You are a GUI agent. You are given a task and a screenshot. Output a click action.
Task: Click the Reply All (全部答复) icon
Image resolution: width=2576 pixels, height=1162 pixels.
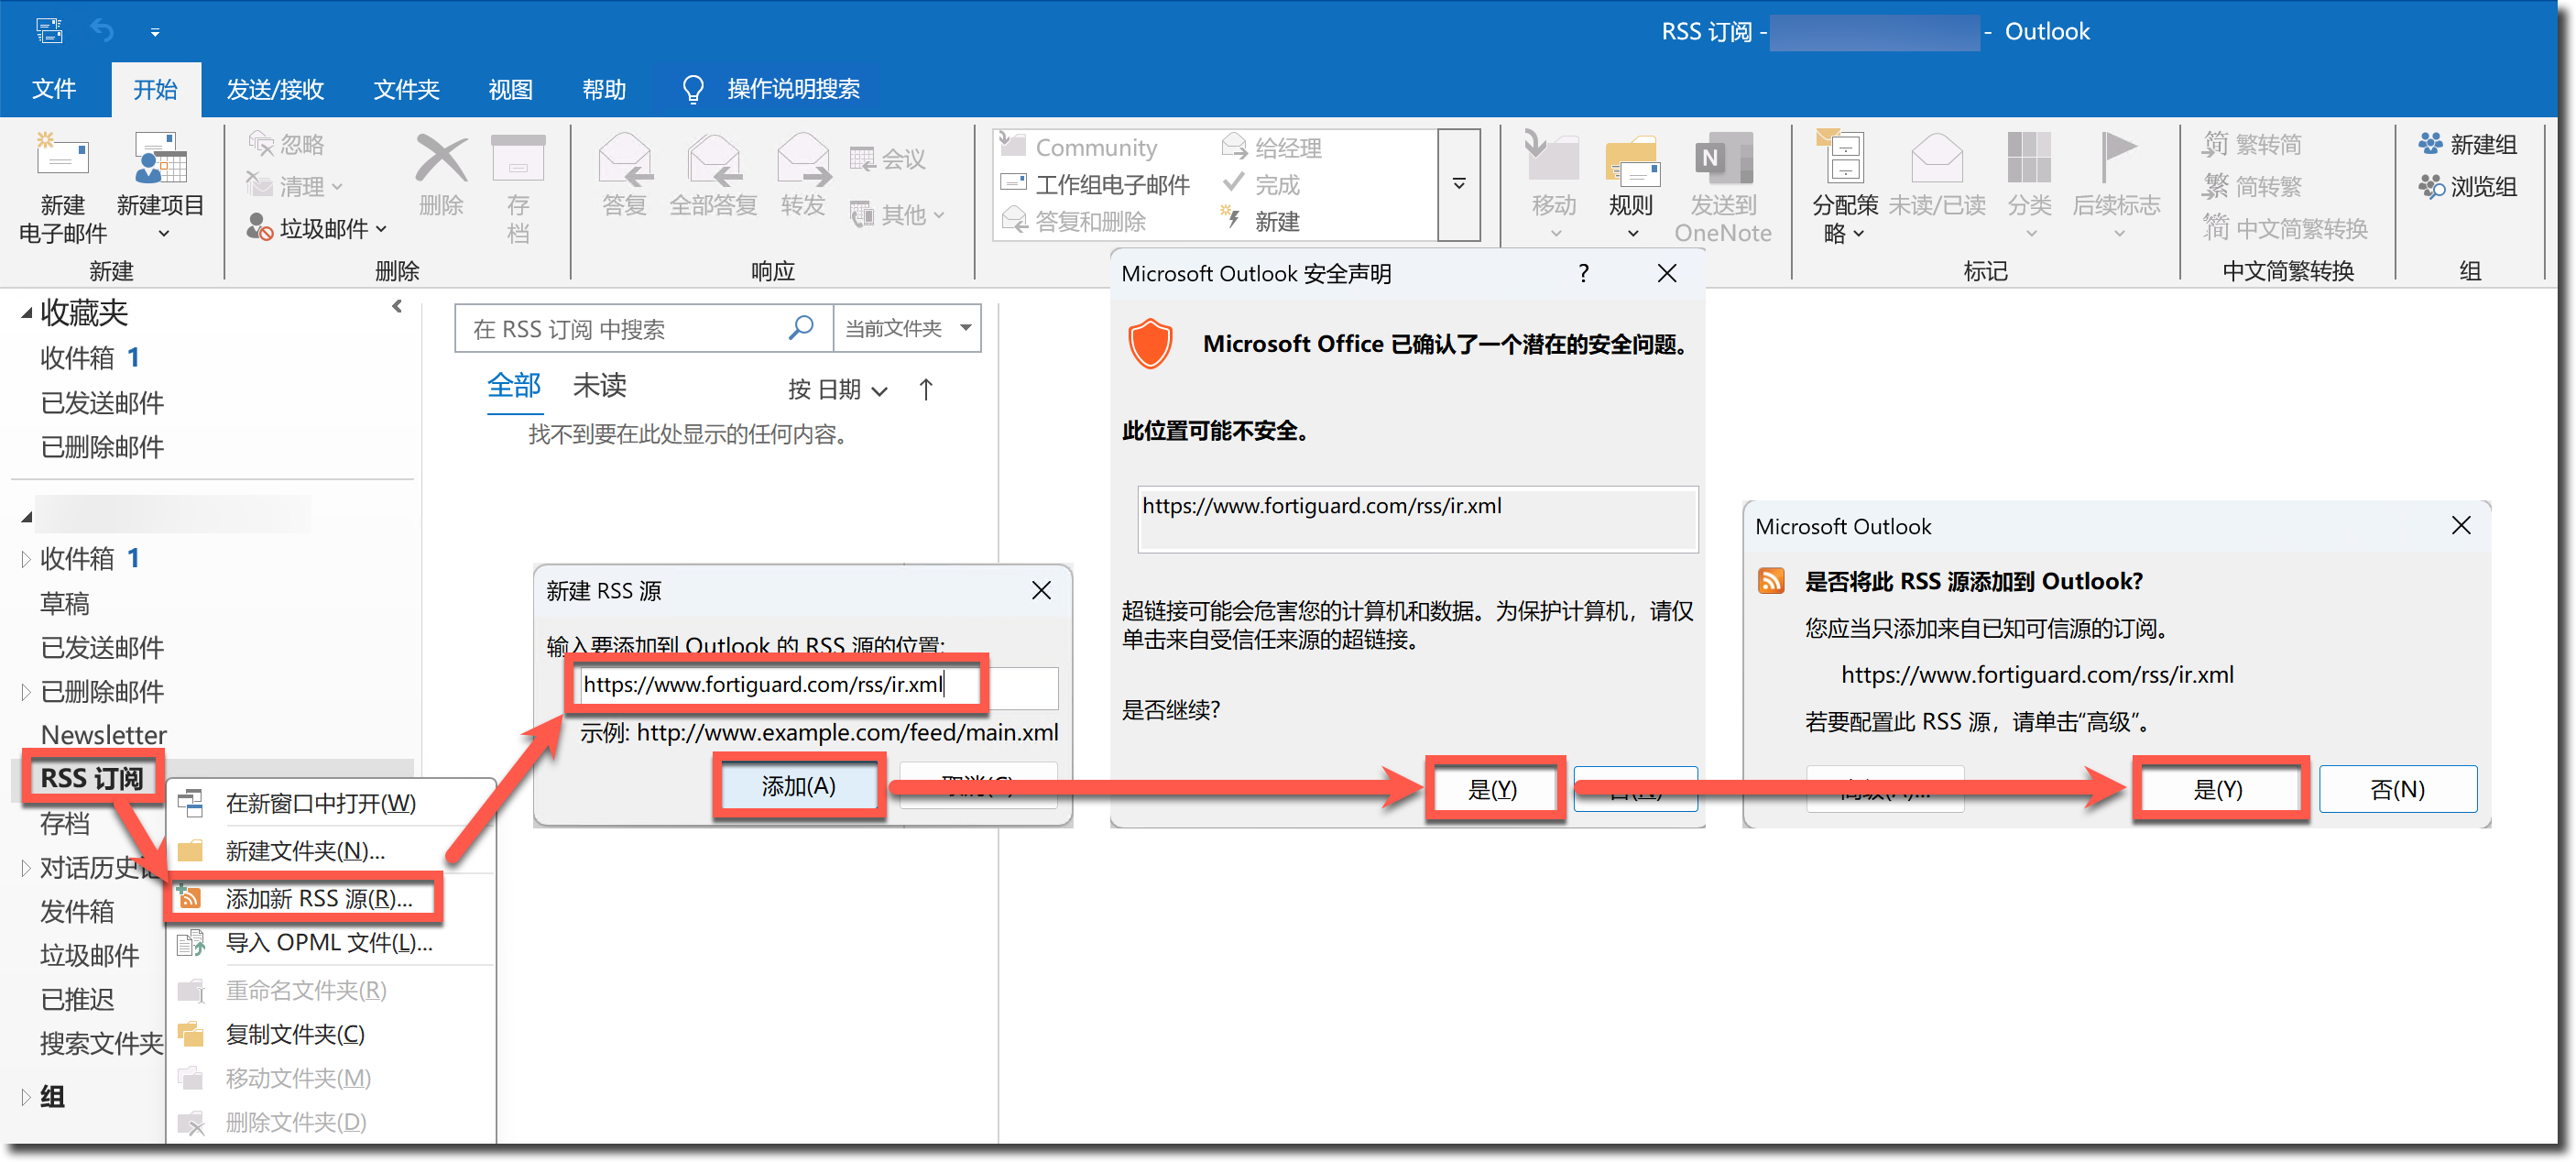[x=713, y=160]
